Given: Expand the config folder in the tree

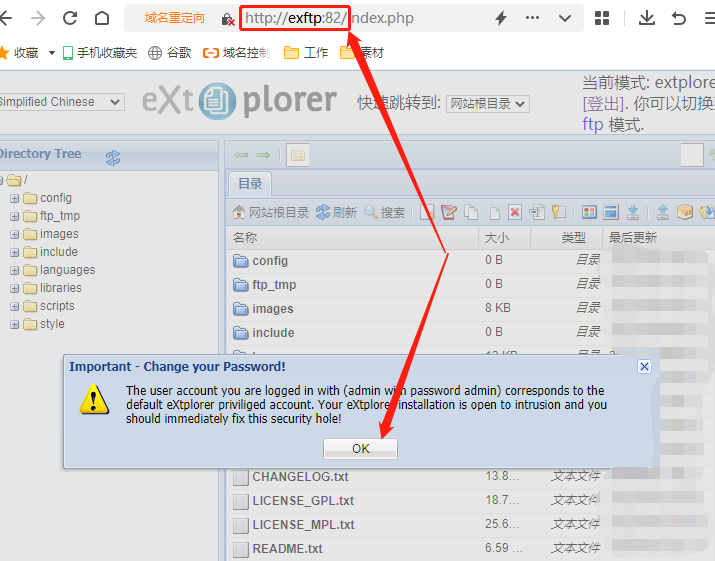Looking at the screenshot, I should coord(15,198).
